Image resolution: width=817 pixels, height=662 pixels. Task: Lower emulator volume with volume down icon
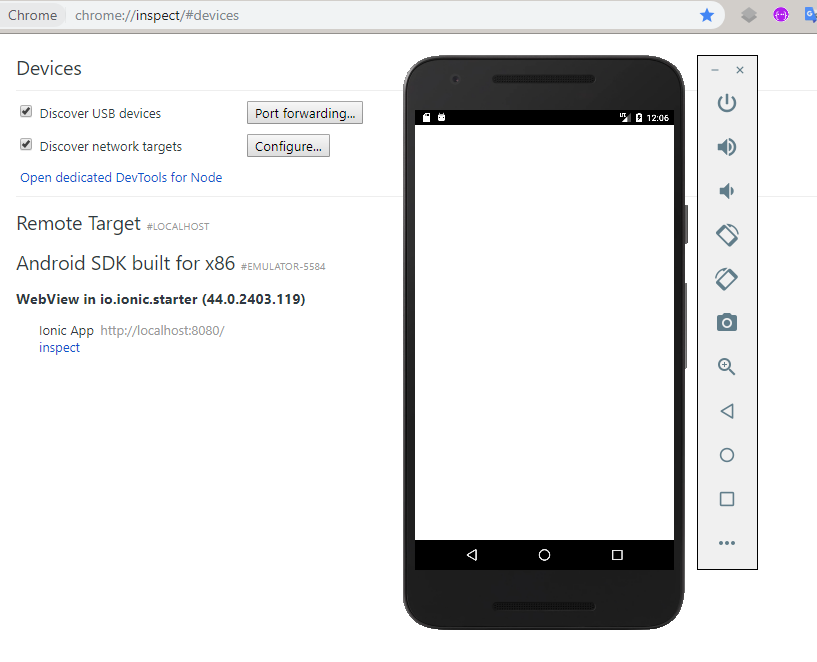tap(726, 191)
